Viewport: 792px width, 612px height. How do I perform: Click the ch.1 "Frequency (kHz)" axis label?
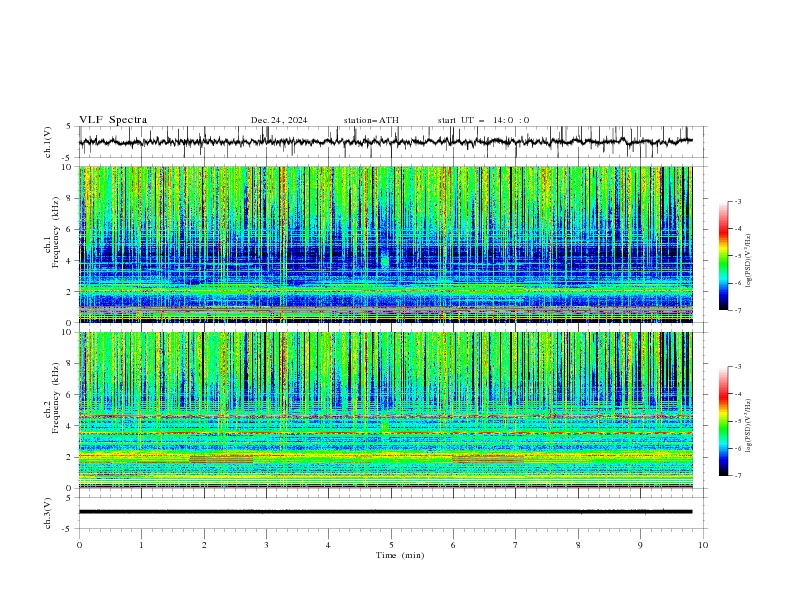(55, 232)
